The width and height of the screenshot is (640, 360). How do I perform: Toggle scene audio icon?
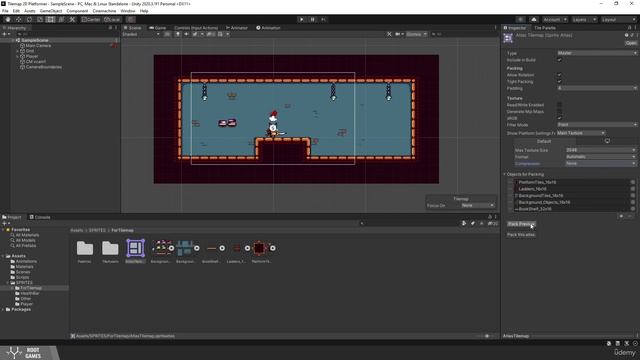186,34
